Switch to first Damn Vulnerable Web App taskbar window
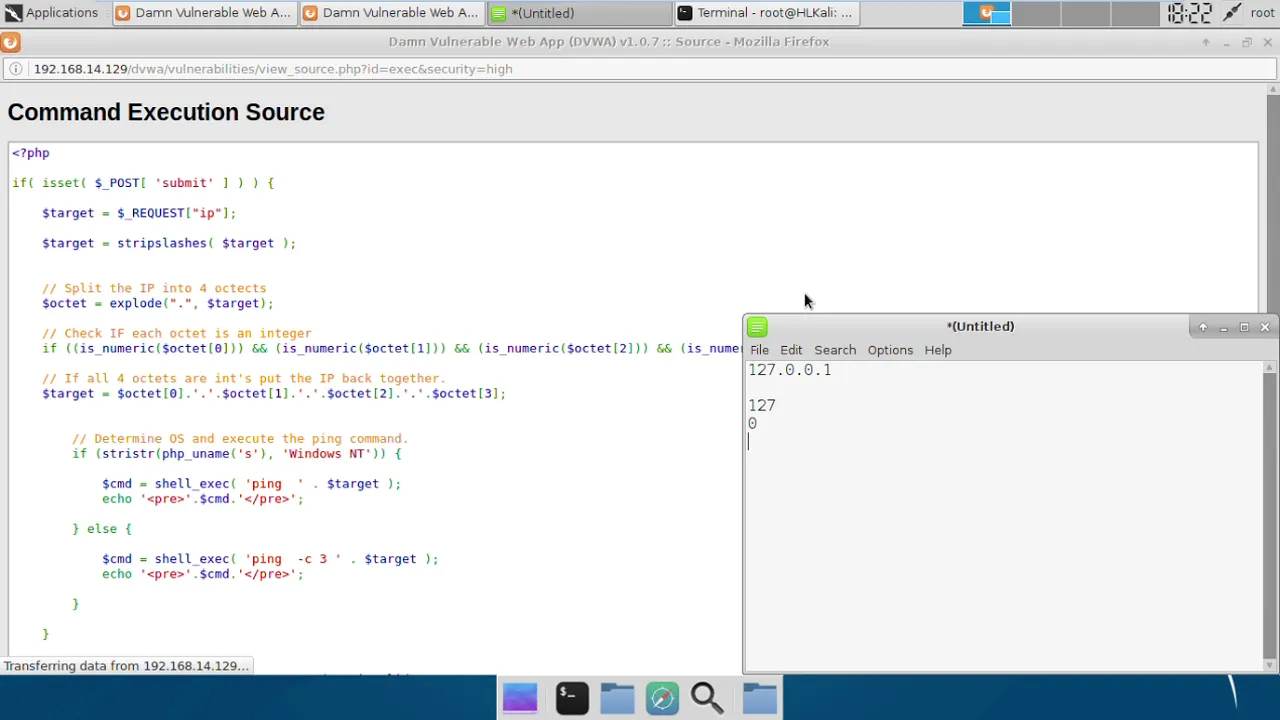Screen dimensions: 1280x720 204,13
